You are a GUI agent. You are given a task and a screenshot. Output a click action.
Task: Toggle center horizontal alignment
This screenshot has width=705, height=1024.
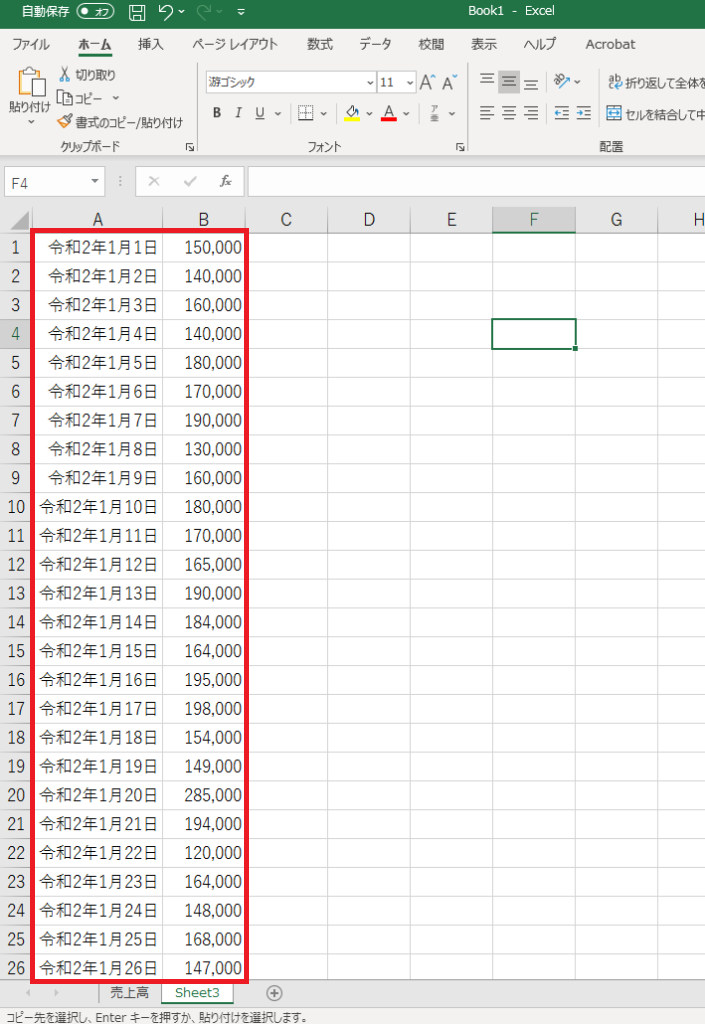click(x=509, y=113)
